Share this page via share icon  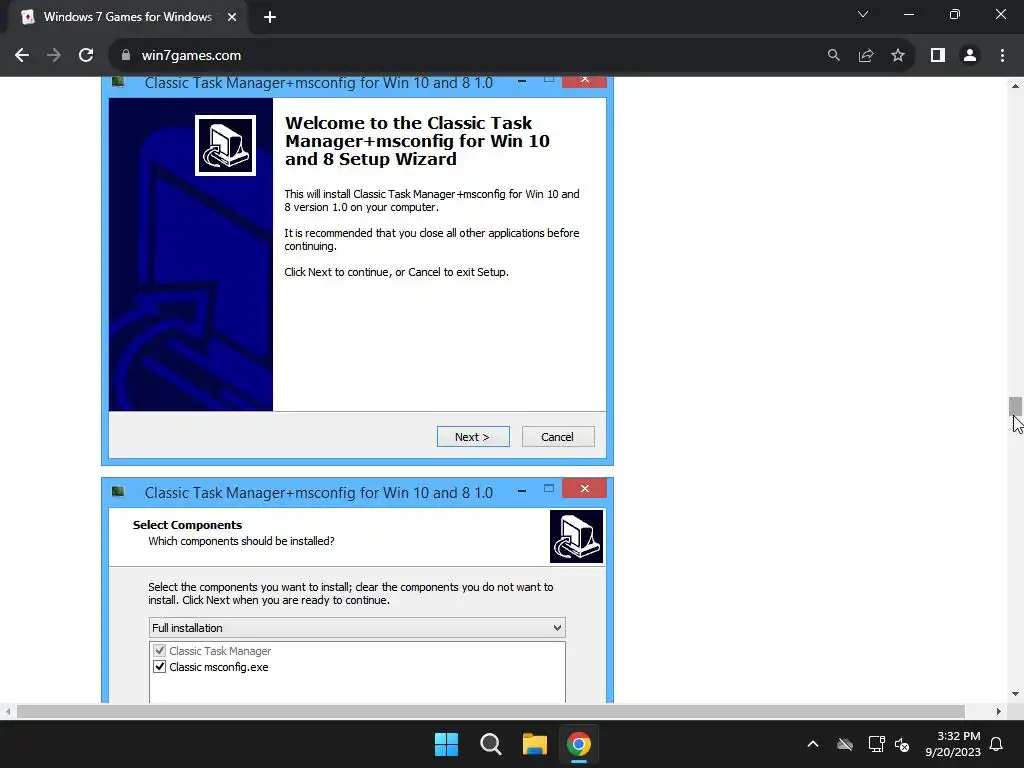[x=866, y=56]
